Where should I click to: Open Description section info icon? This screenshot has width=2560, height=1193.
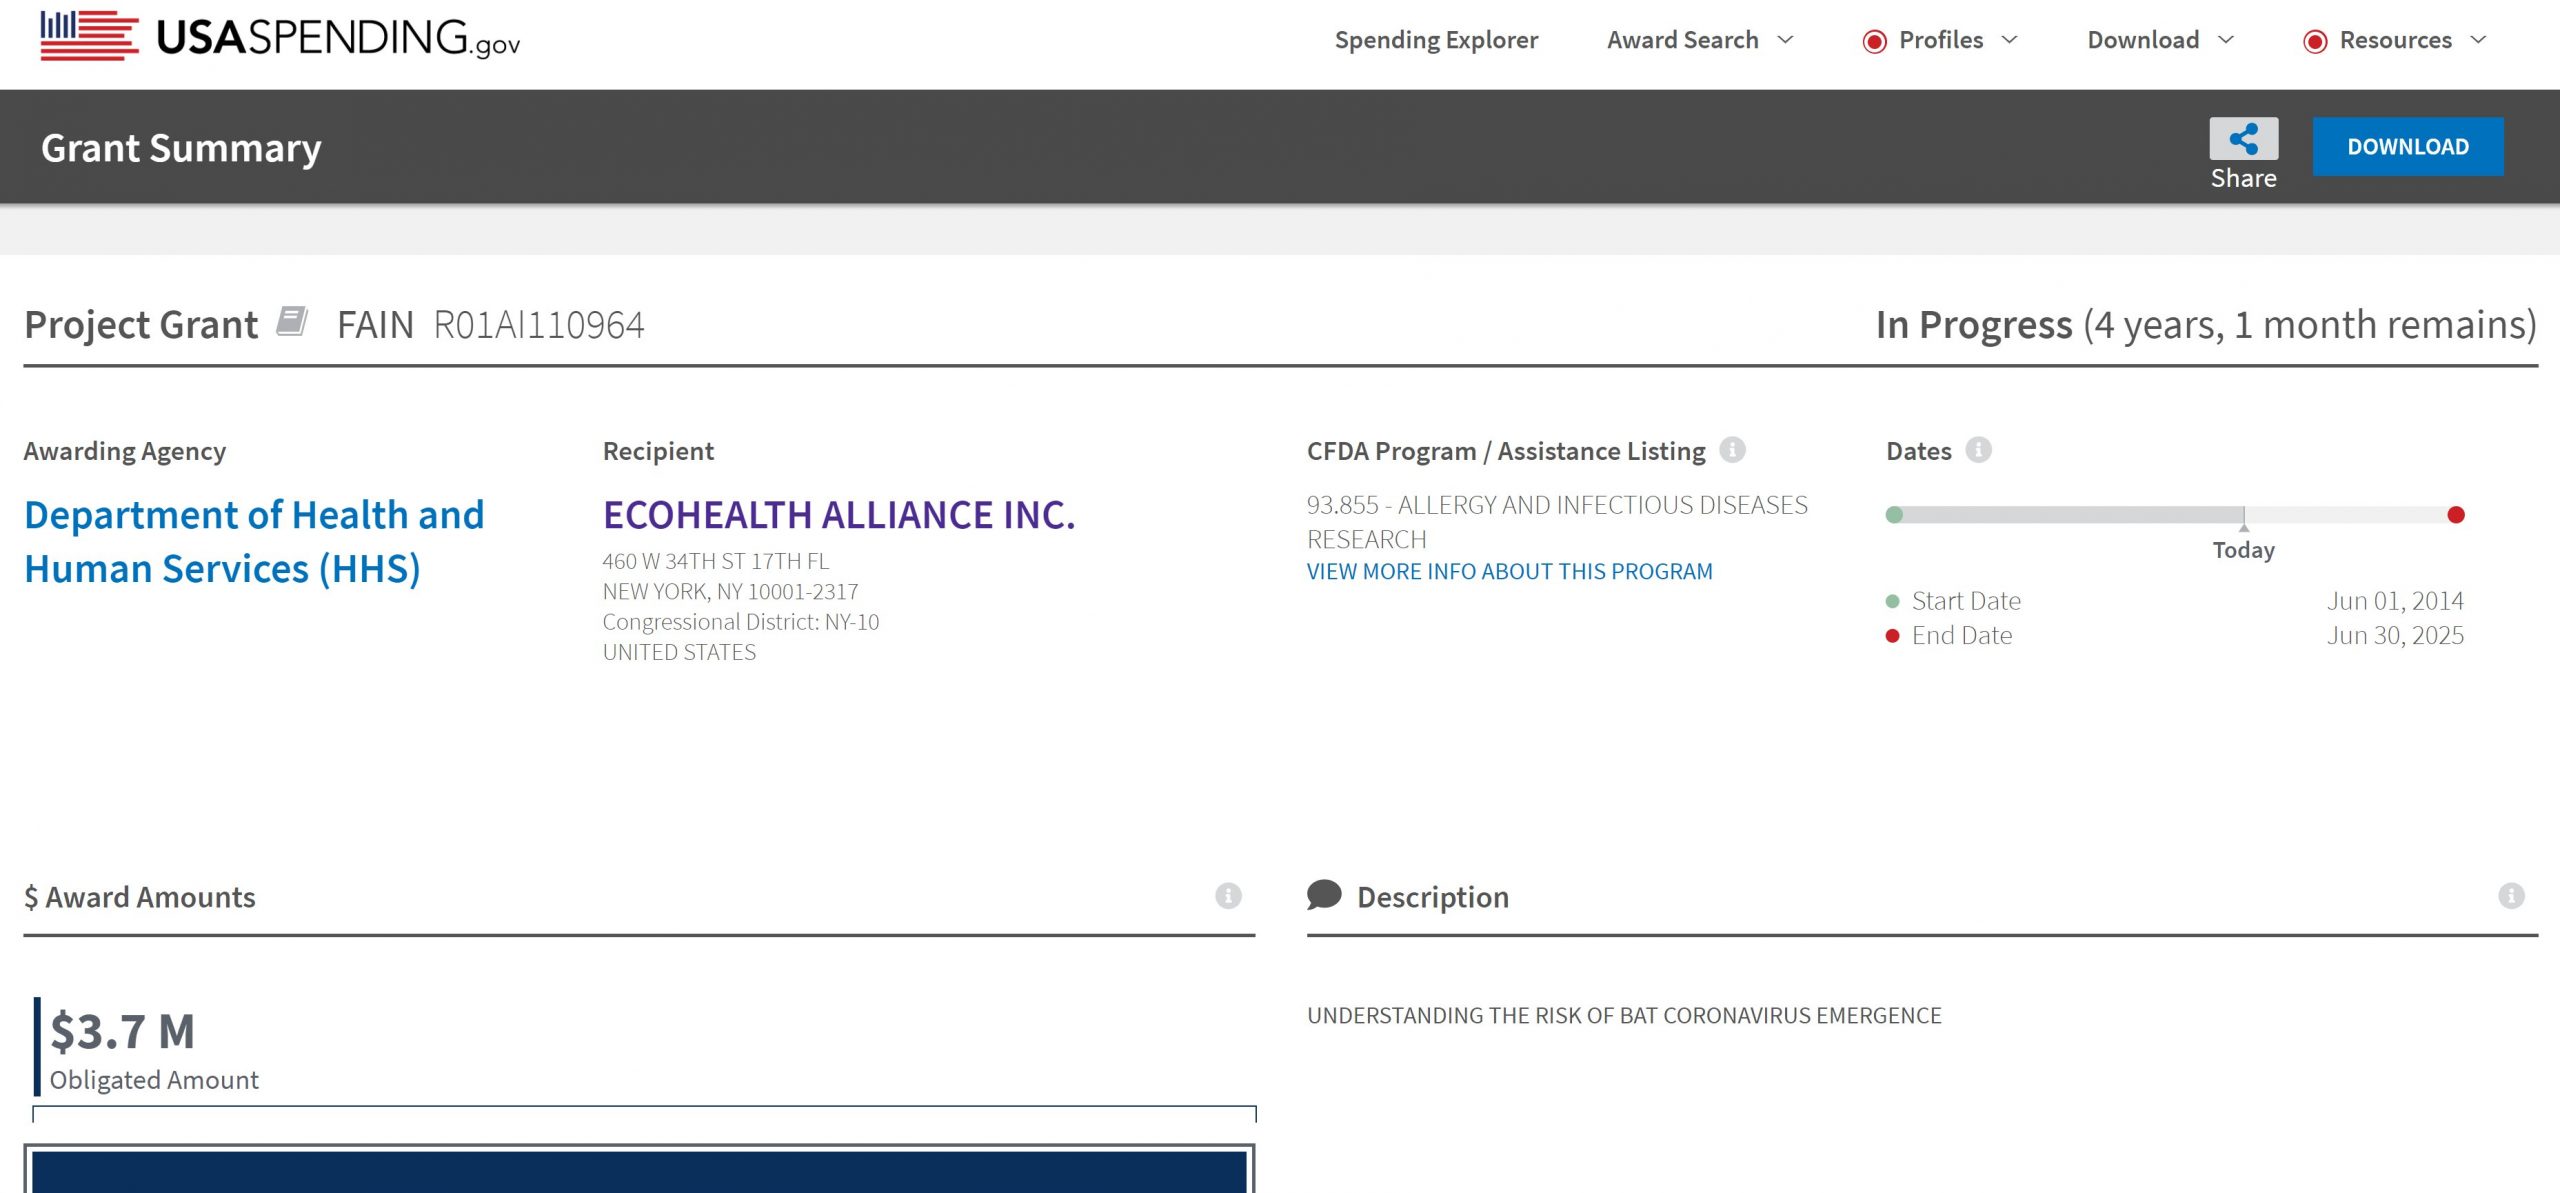(2511, 896)
